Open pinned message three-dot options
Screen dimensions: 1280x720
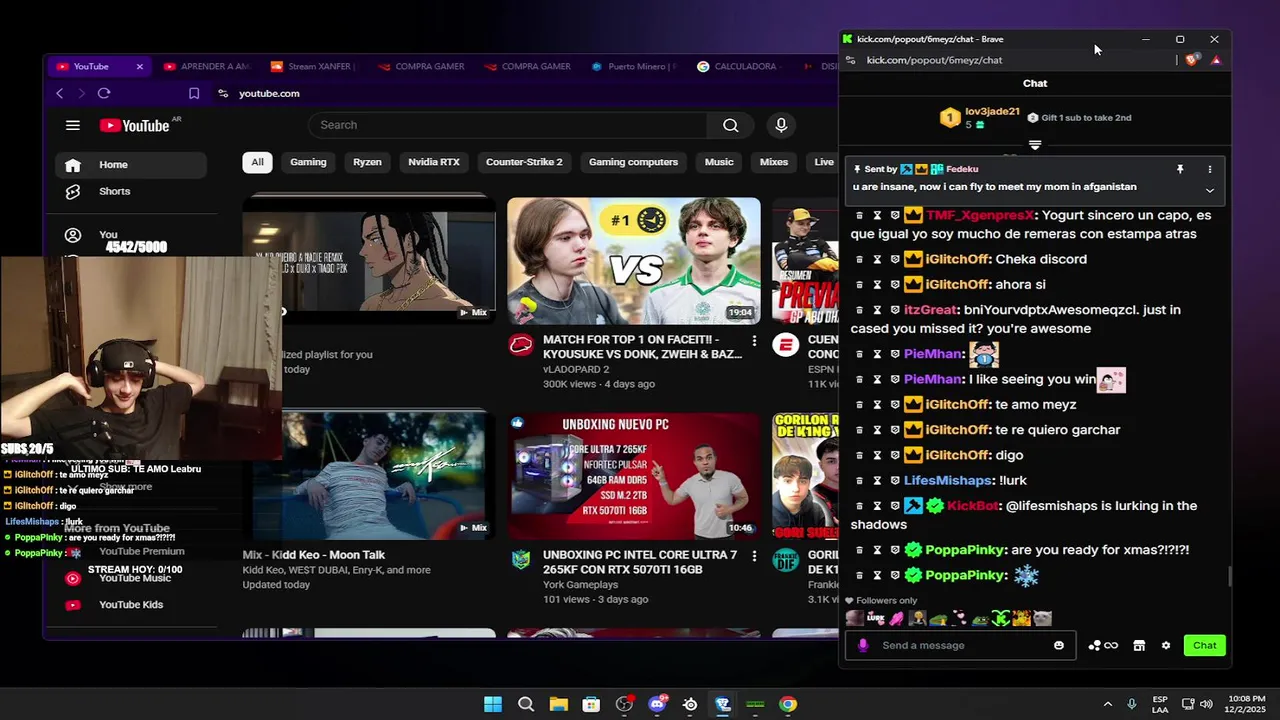1209,170
